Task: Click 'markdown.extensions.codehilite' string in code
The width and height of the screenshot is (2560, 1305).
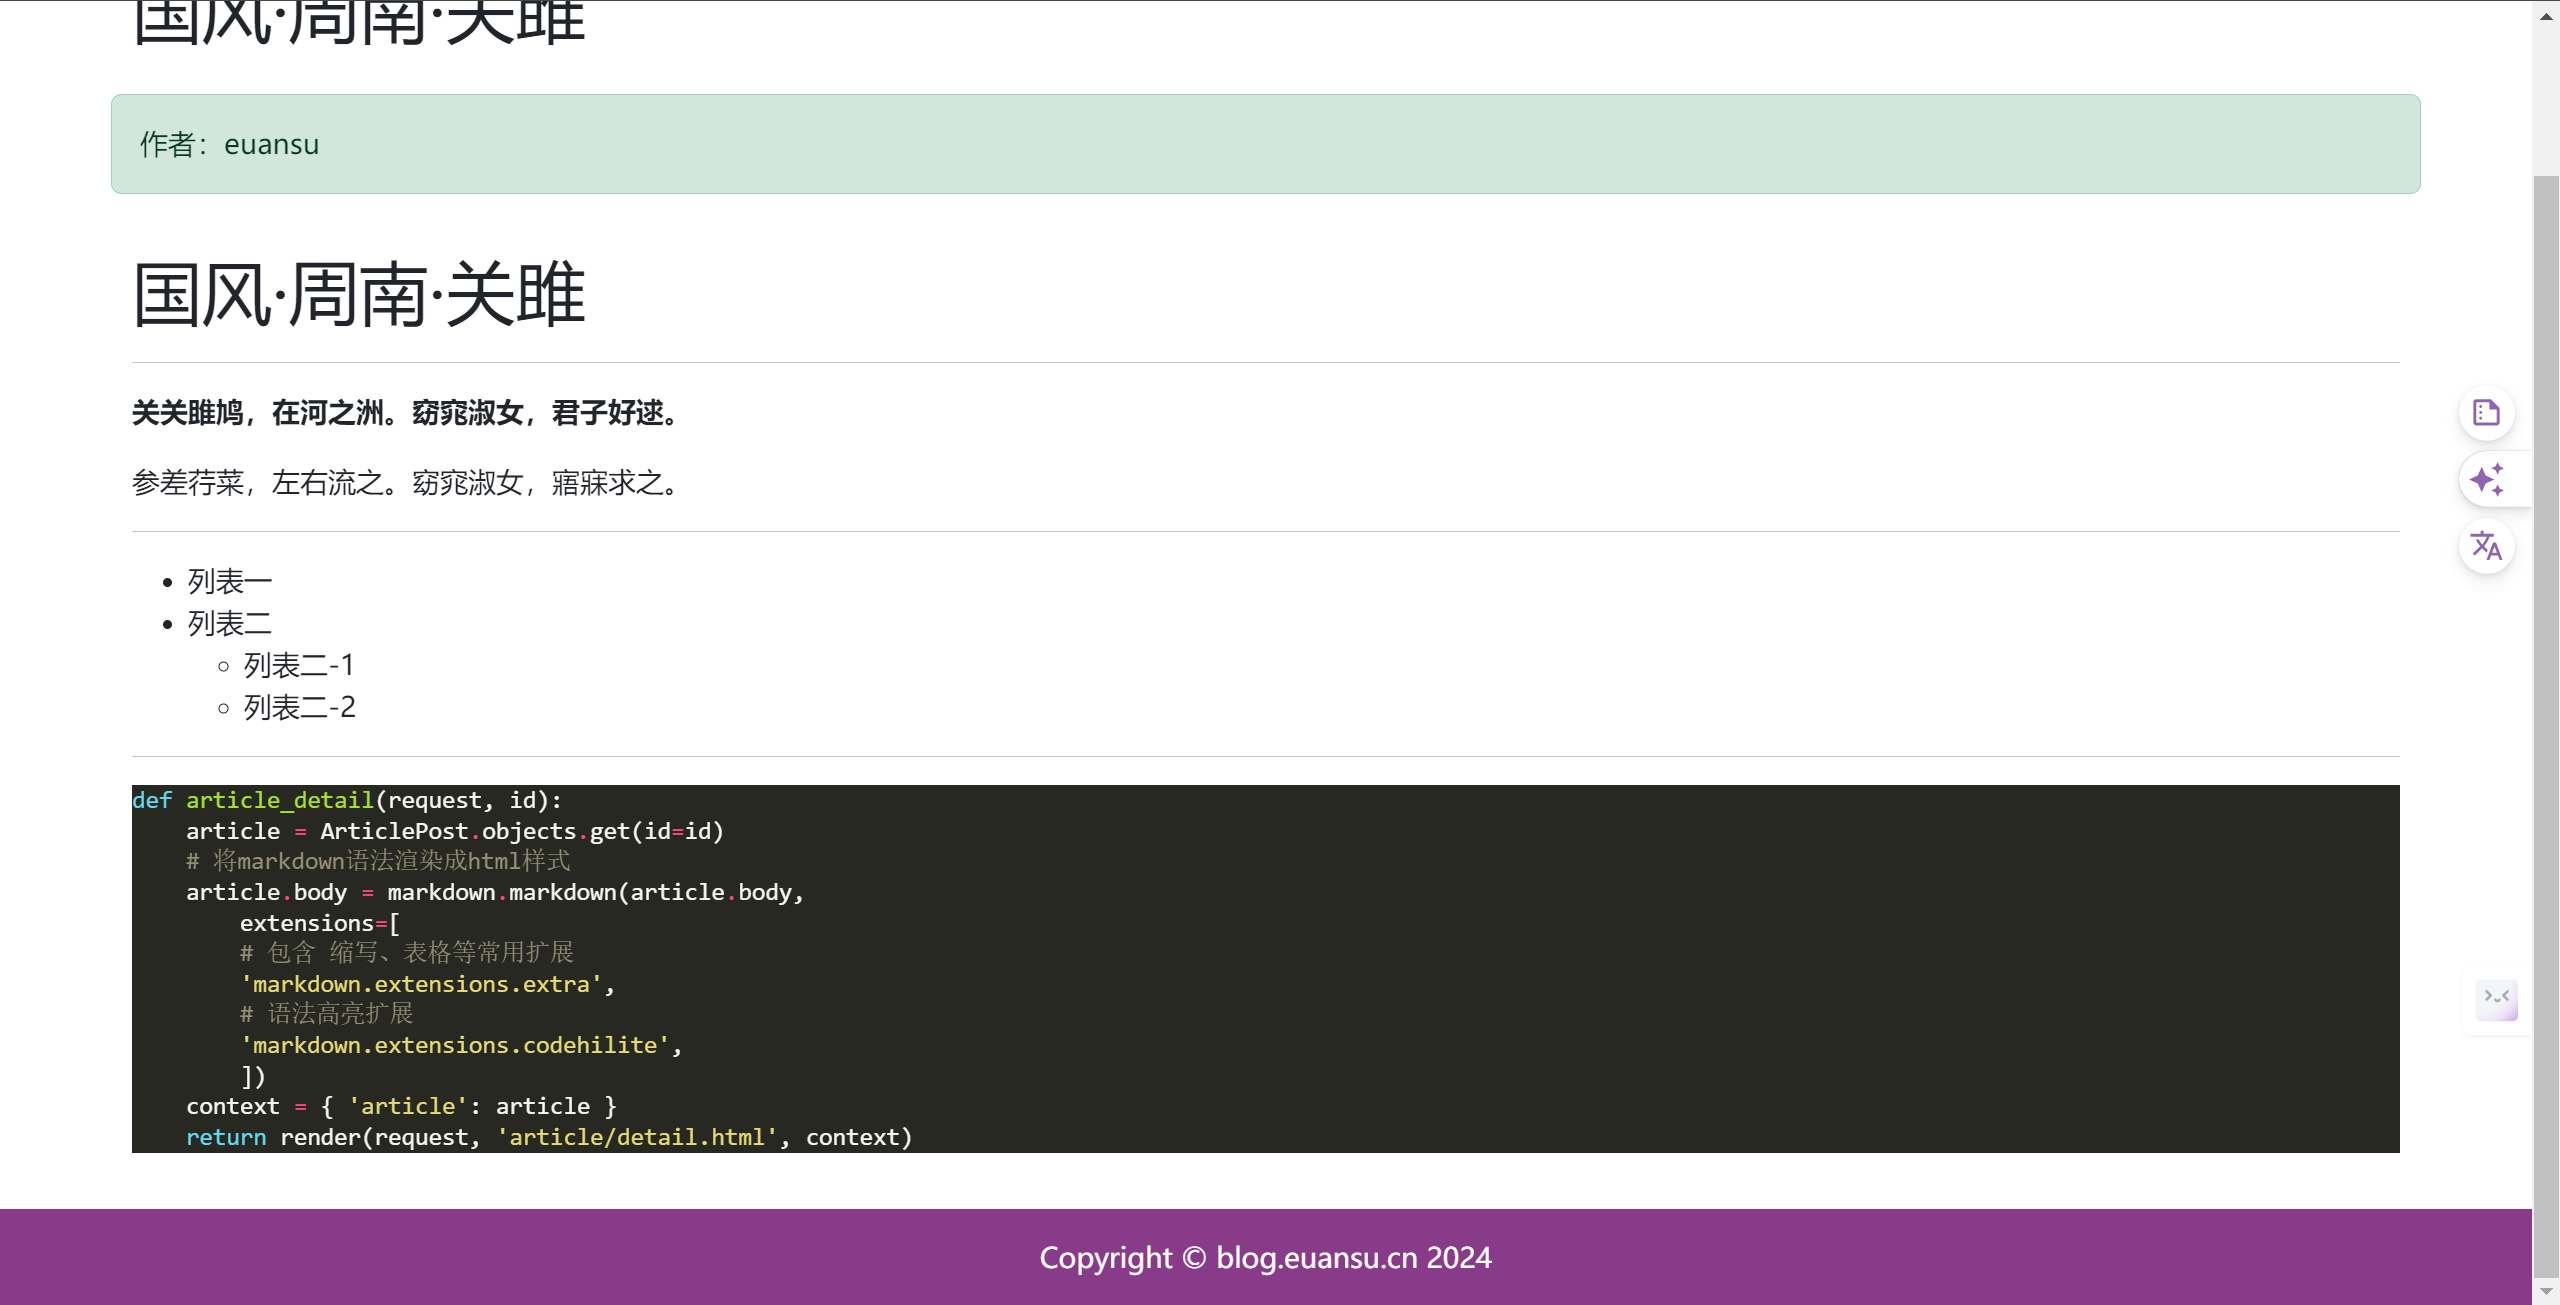Action: click(x=454, y=1045)
